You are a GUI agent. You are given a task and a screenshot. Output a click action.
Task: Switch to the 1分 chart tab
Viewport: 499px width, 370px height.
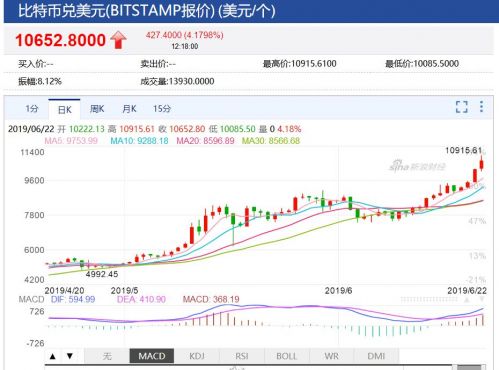32,109
